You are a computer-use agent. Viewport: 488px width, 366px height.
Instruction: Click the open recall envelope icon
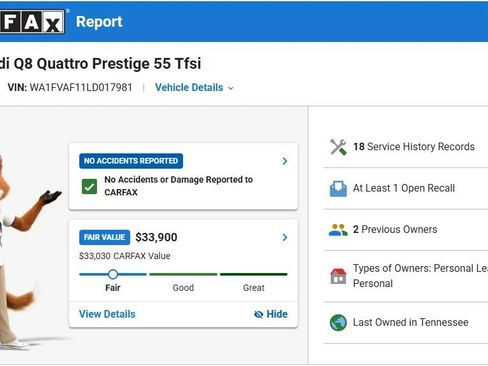[x=338, y=189]
